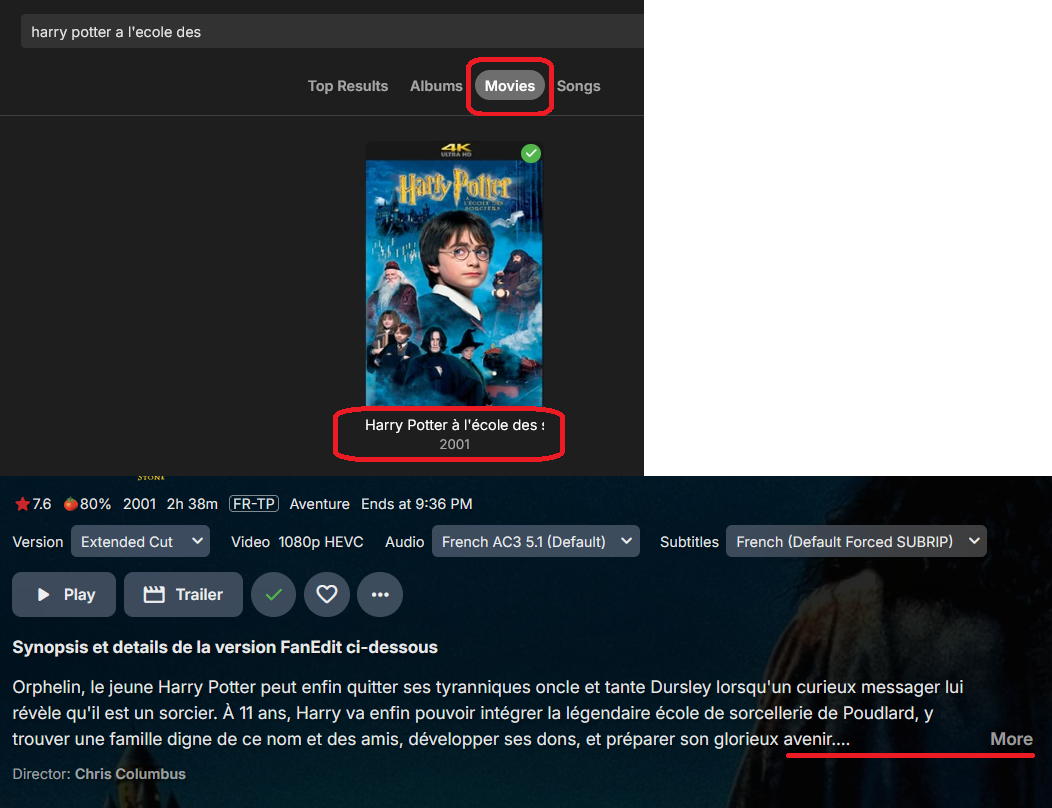Image resolution: width=1052 pixels, height=808 pixels.
Task: Click the star rating 7.6
Action: [x=34, y=504]
